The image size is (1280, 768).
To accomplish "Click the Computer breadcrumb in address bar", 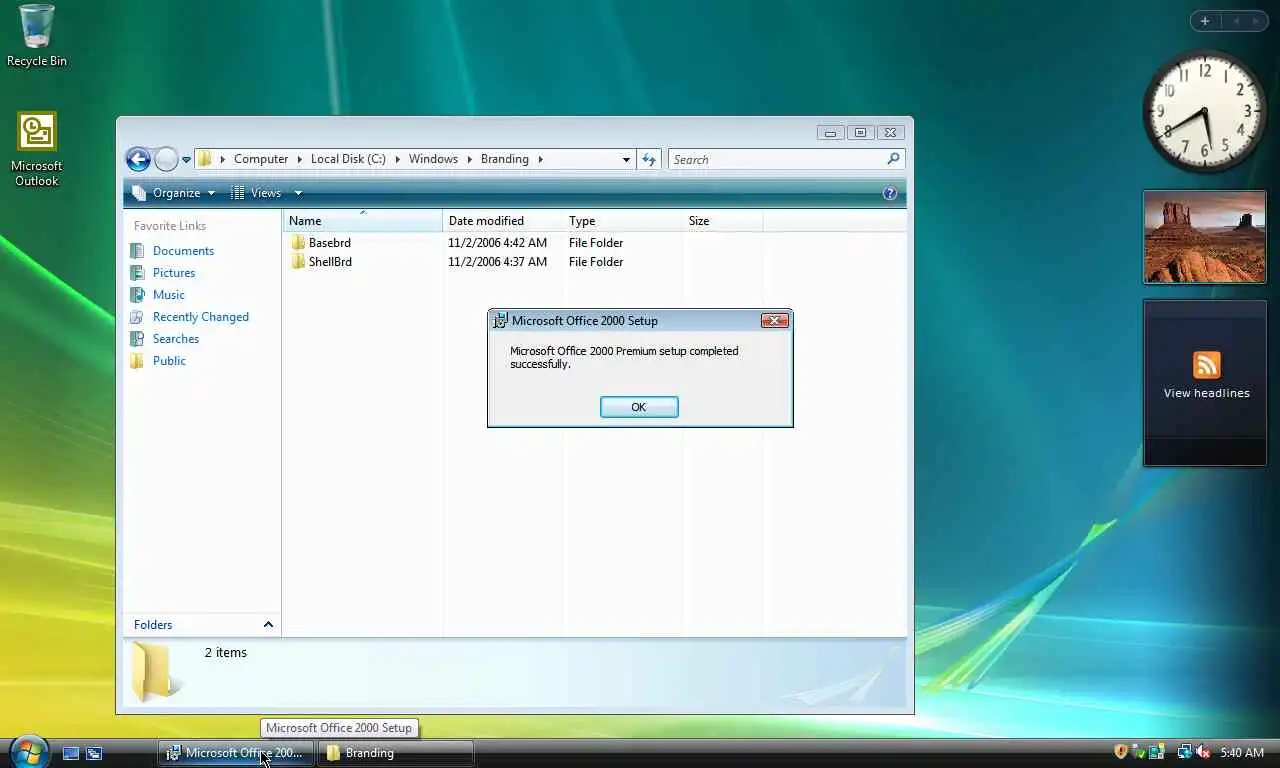I will pyautogui.click(x=261, y=159).
